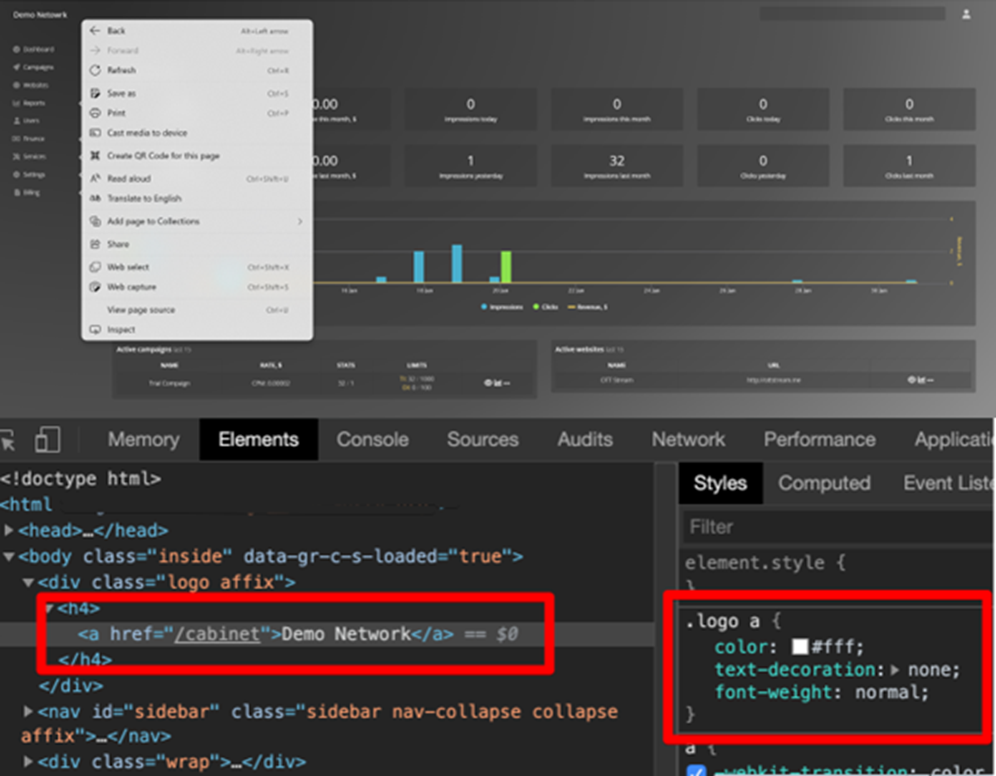Open the Sources tab

(483, 439)
